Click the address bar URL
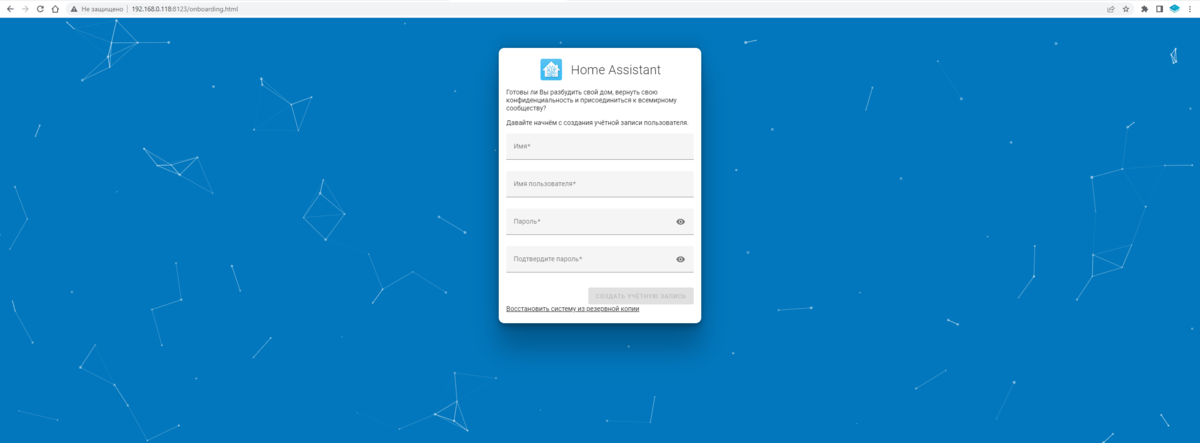The image size is (1200, 443). click(x=185, y=9)
